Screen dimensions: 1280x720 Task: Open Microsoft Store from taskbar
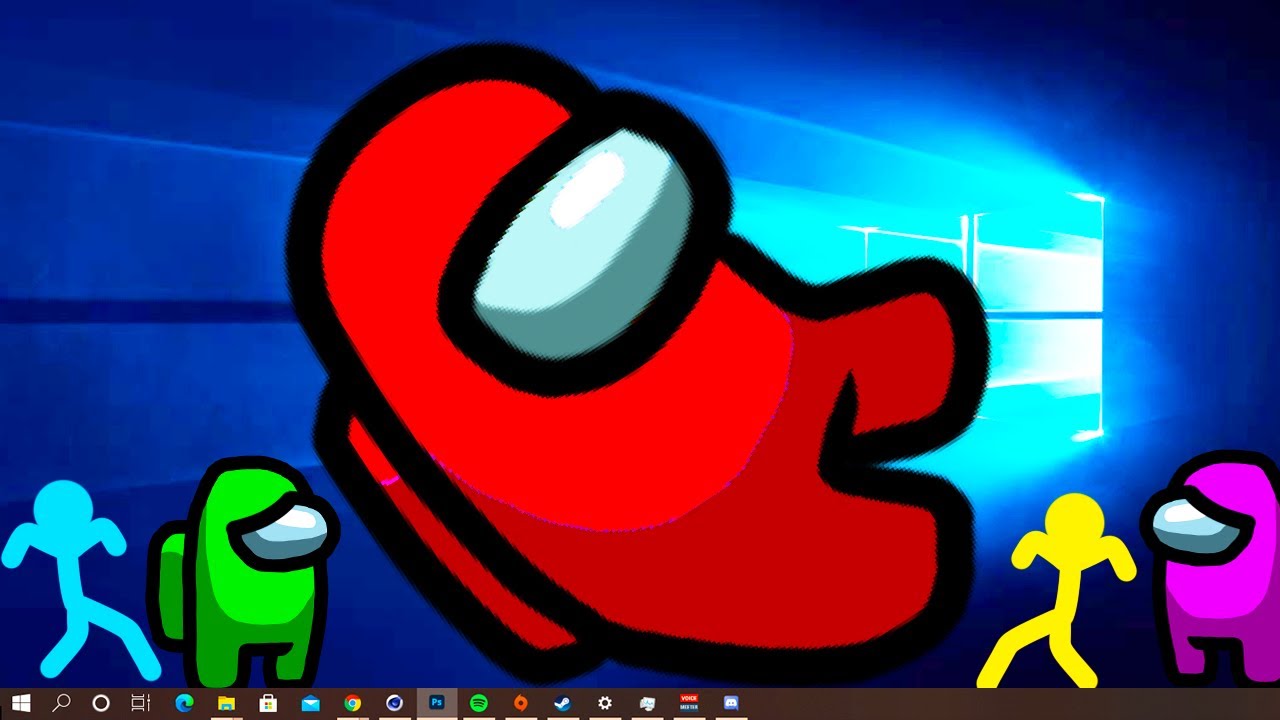point(268,703)
